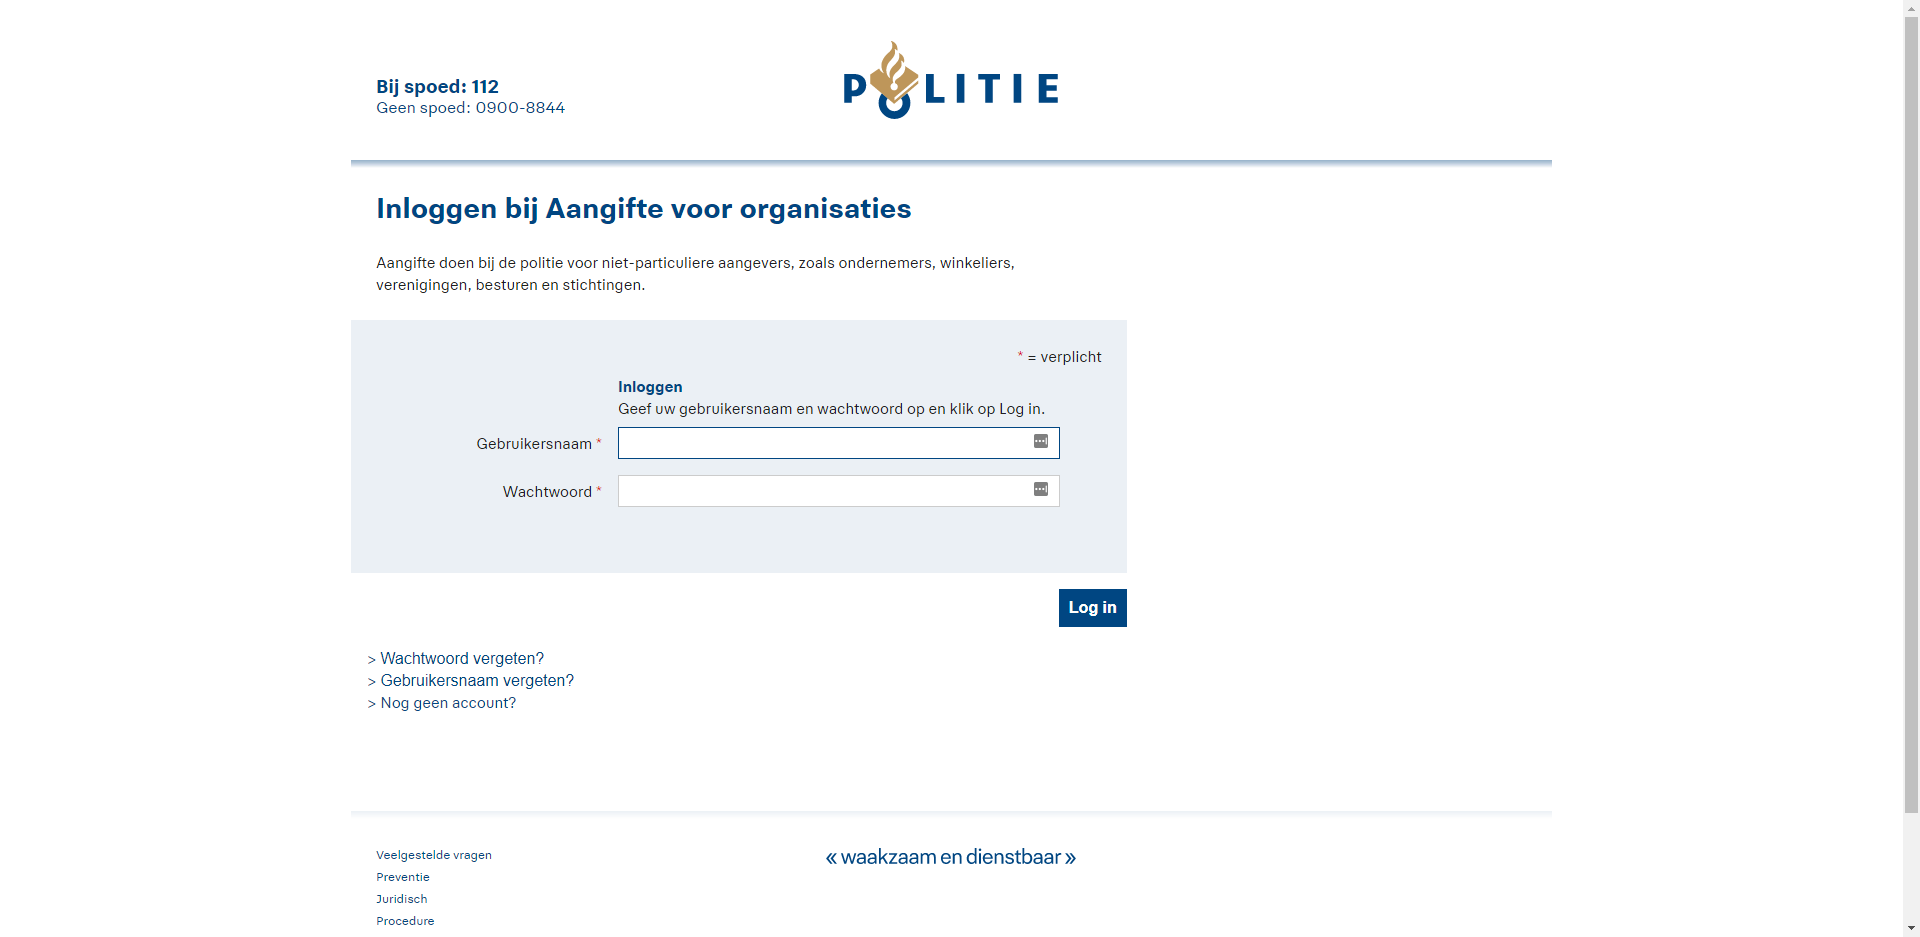This screenshot has height=937, width=1920.
Task: Click the autofill icon in the Wachtwoord field
Action: tap(1040, 490)
